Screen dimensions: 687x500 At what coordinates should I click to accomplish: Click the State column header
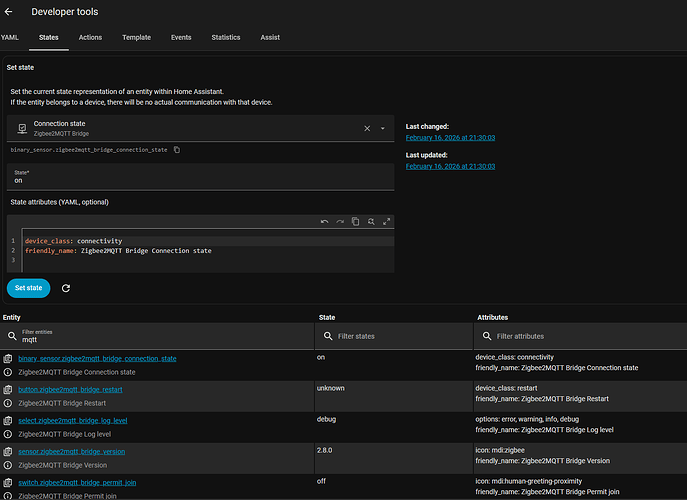[x=327, y=317]
